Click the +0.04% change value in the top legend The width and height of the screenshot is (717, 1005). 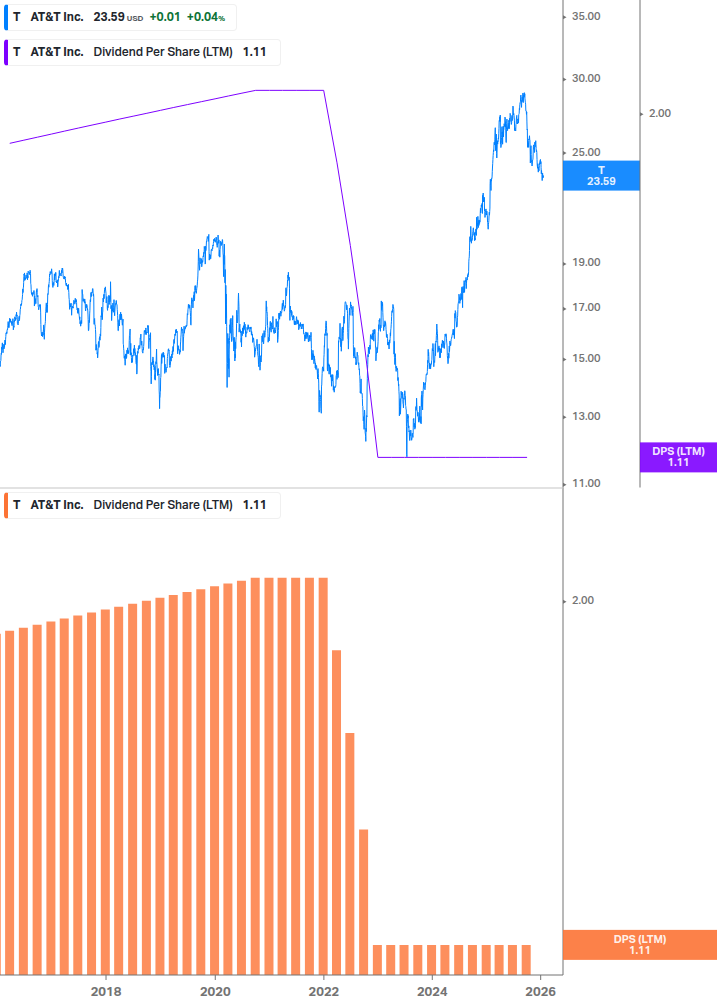tap(207, 17)
